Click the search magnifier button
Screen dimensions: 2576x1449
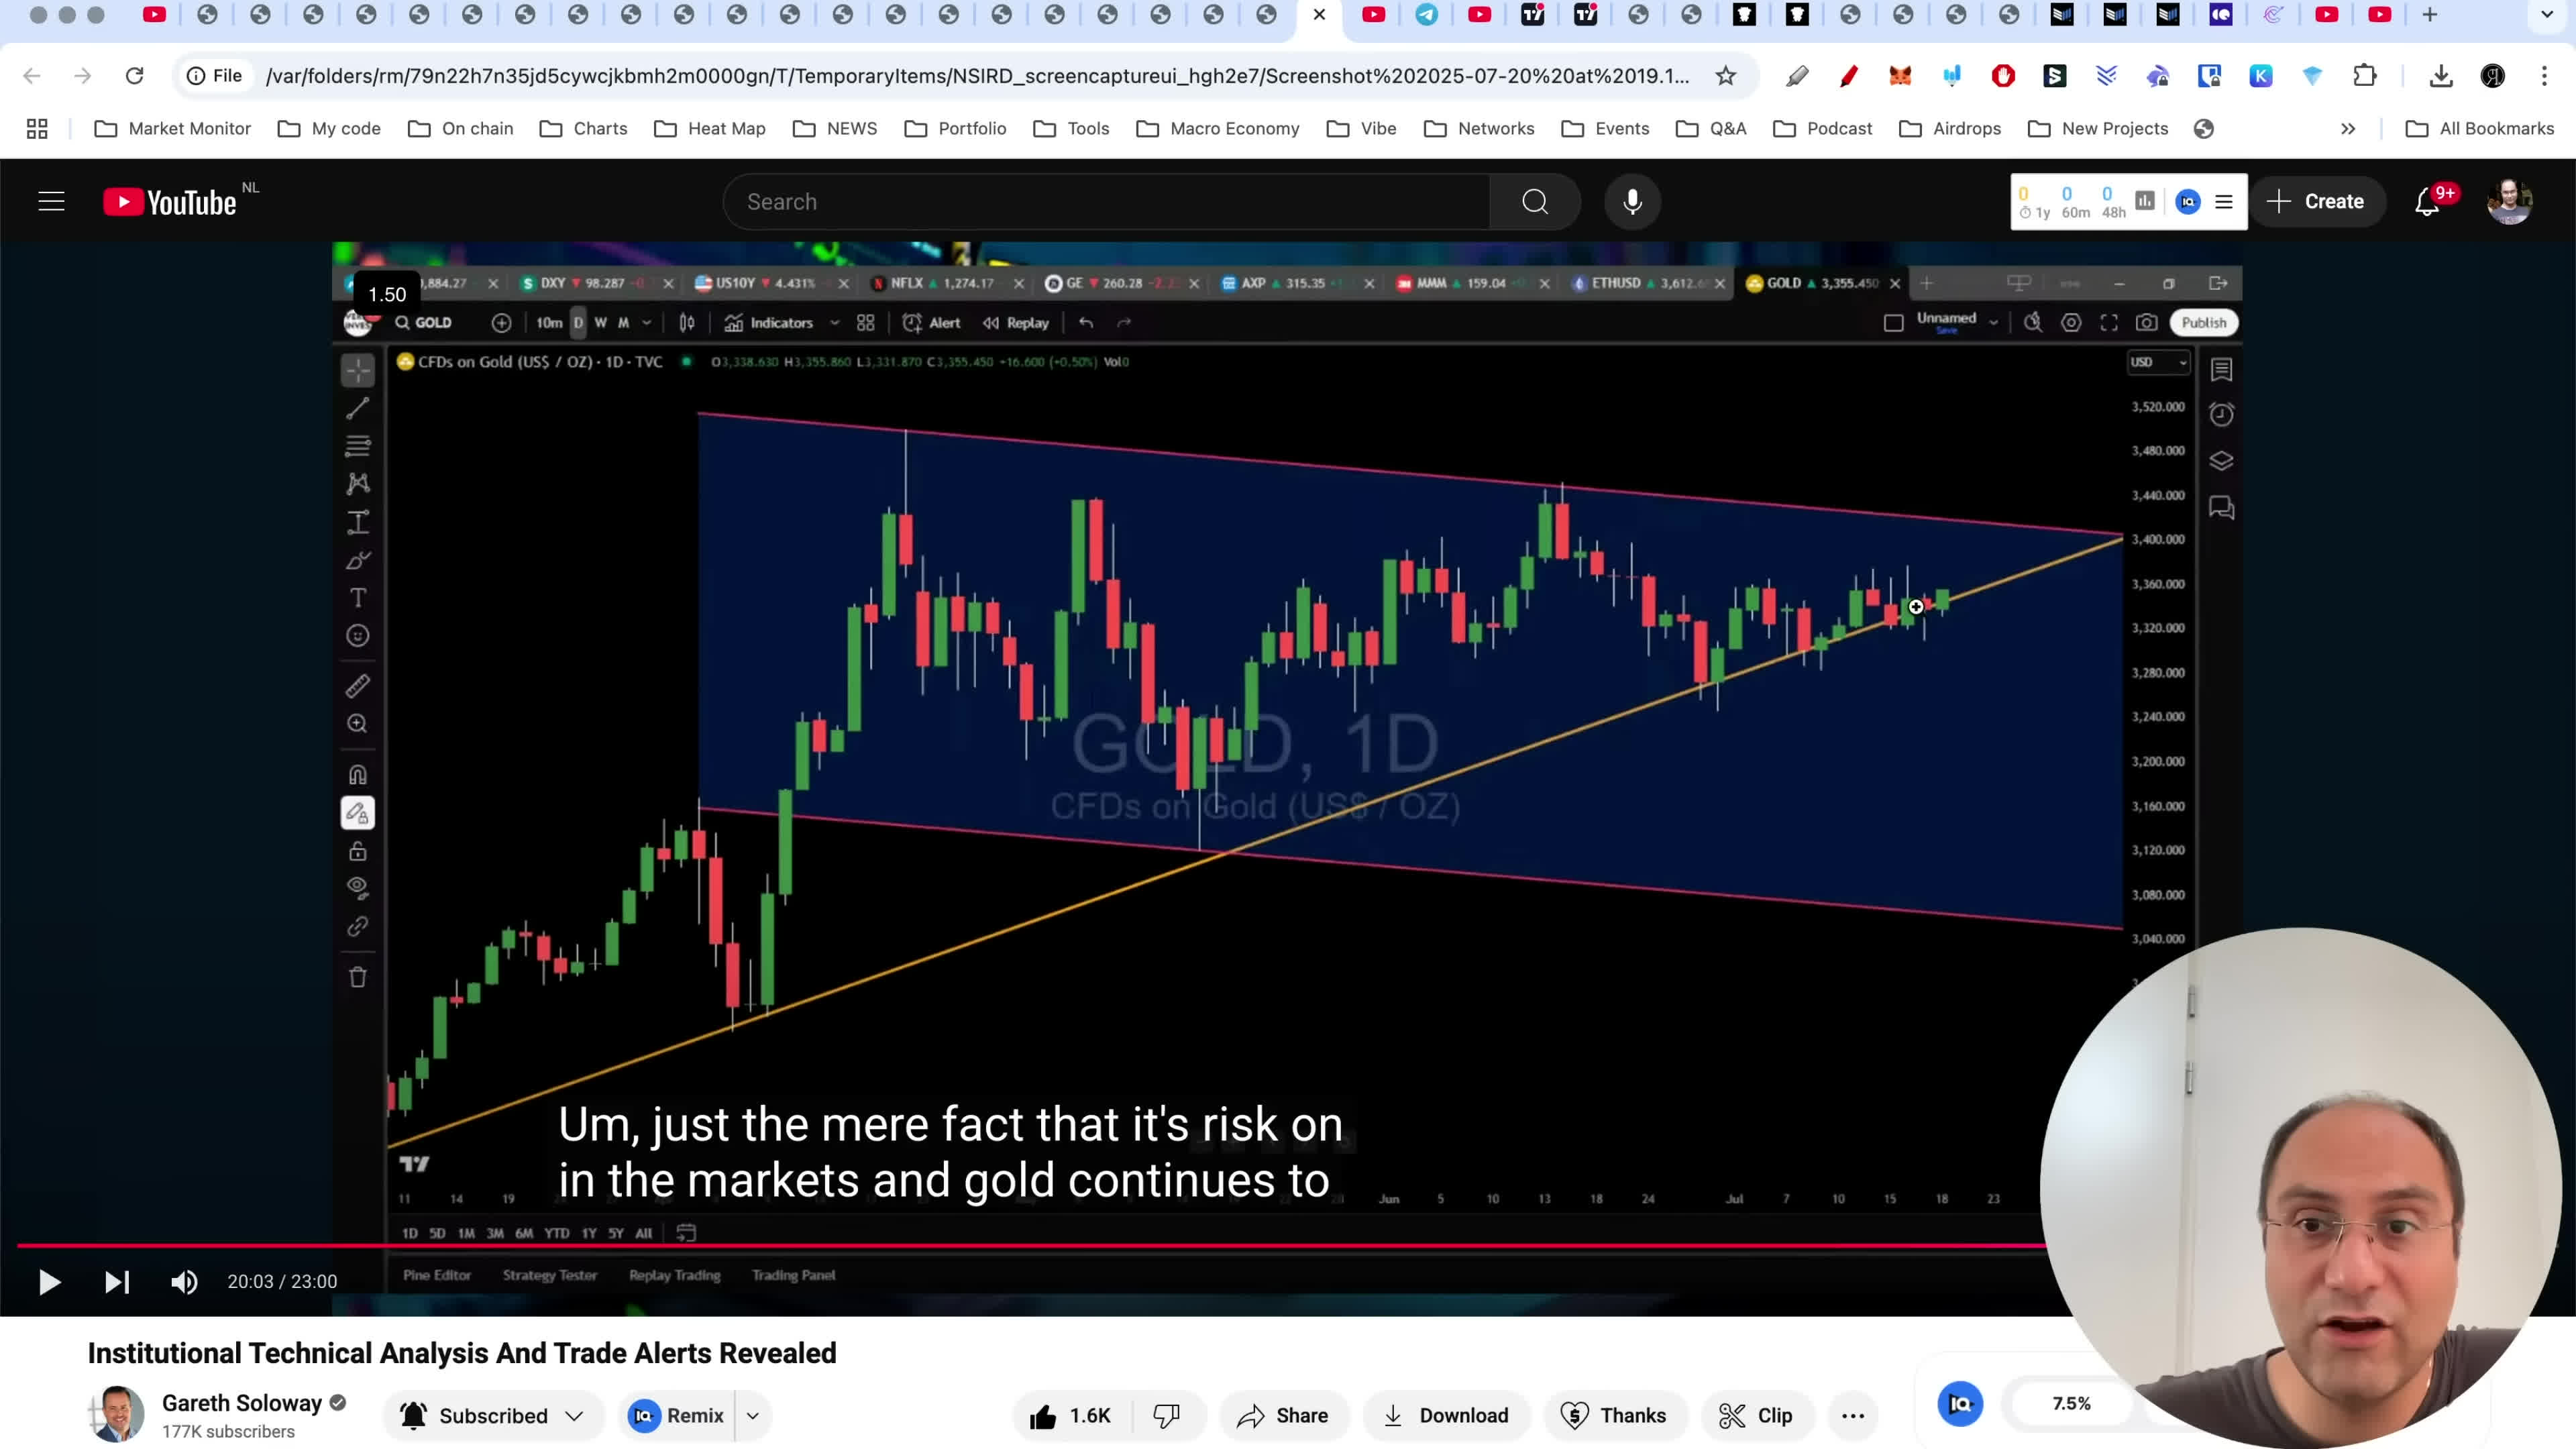click(1535, 202)
